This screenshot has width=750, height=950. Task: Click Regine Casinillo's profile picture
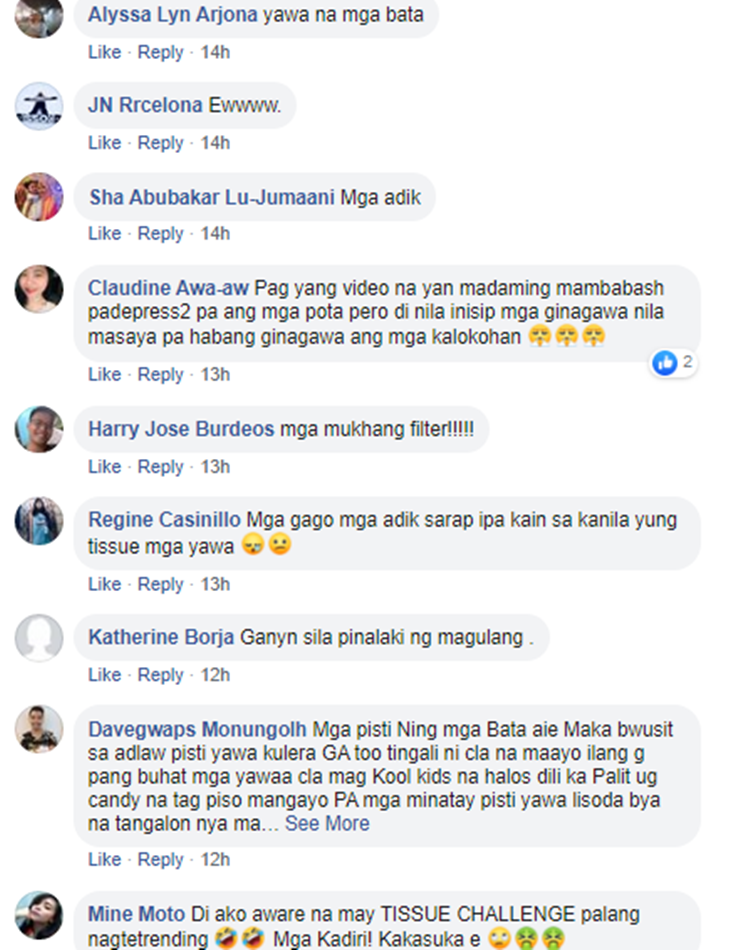coord(39,521)
